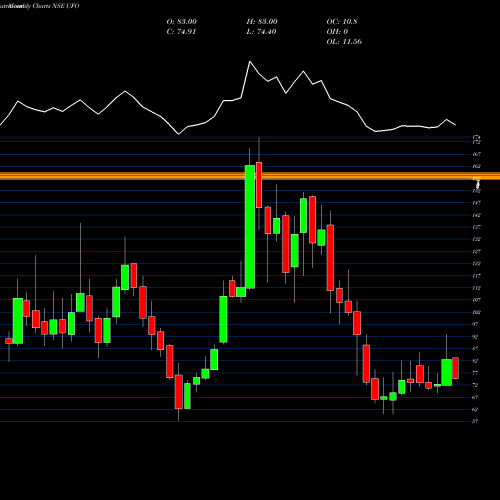
Task: Click the 147 price axis label
Action: [477, 203]
